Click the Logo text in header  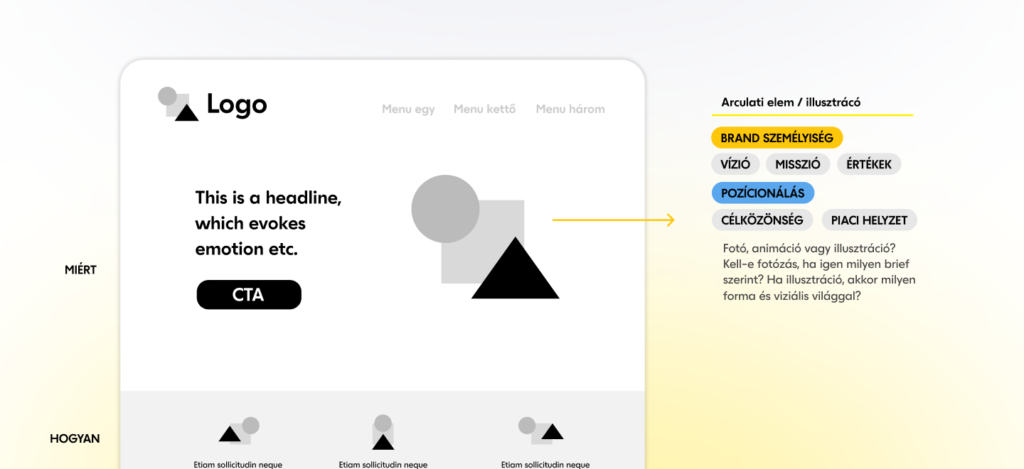(x=237, y=104)
